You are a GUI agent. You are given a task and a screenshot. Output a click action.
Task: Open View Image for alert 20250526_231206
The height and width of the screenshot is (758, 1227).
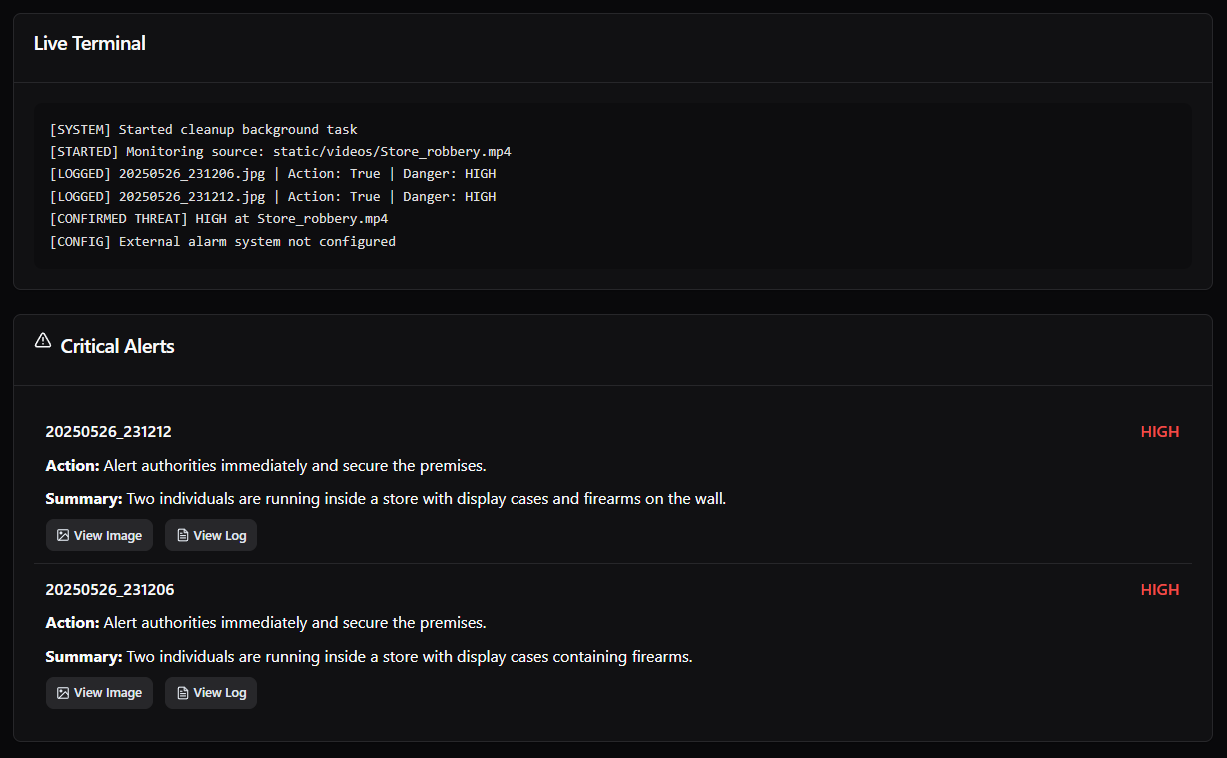click(x=99, y=692)
